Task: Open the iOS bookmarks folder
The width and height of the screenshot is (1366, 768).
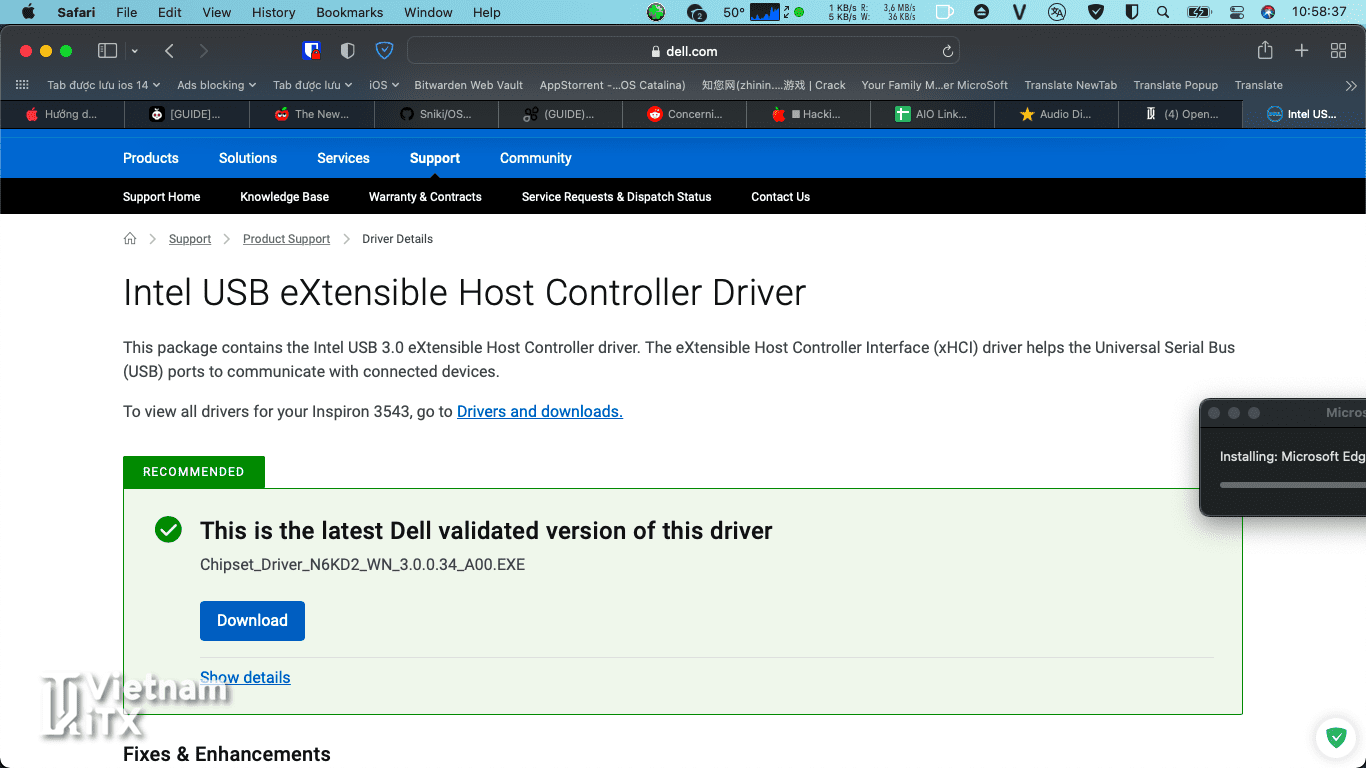Action: click(x=383, y=85)
